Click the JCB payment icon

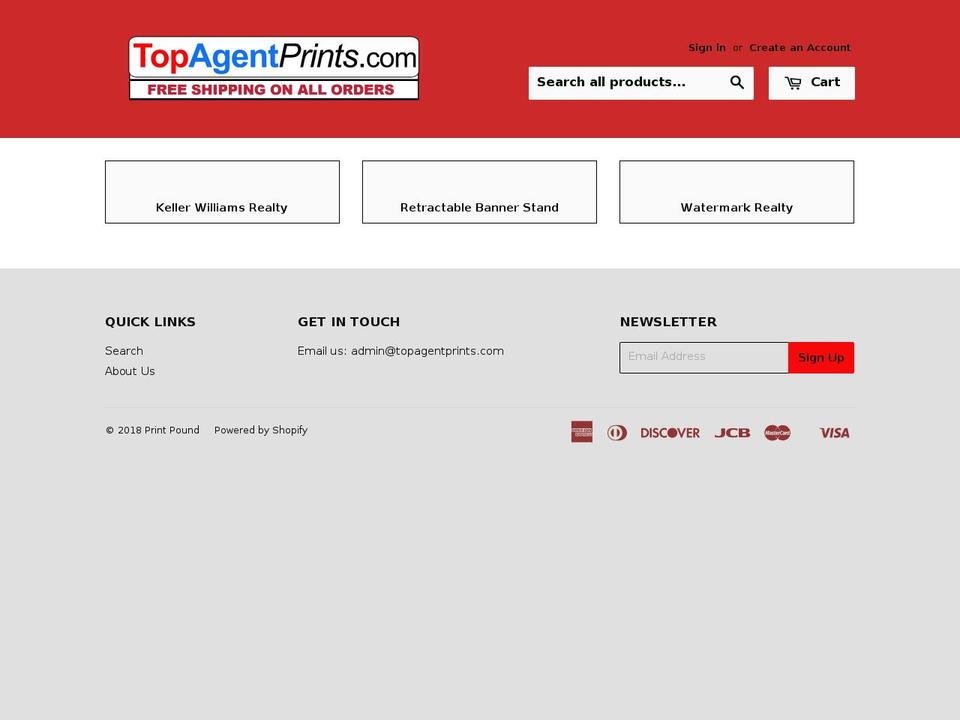[x=732, y=433]
